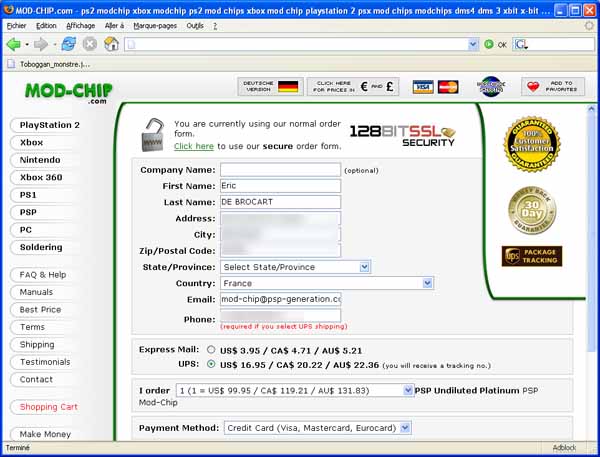Open the Country dropdown showing France
600x457 pixels.
tap(327, 283)
